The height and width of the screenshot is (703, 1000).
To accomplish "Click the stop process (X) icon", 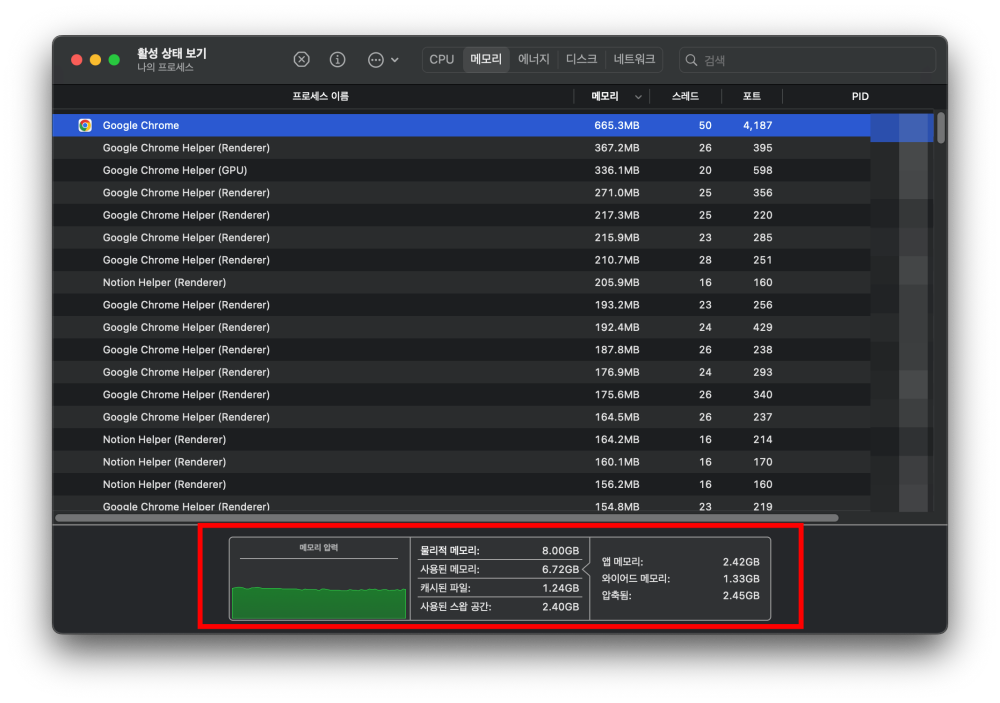I will pos(302,60).
